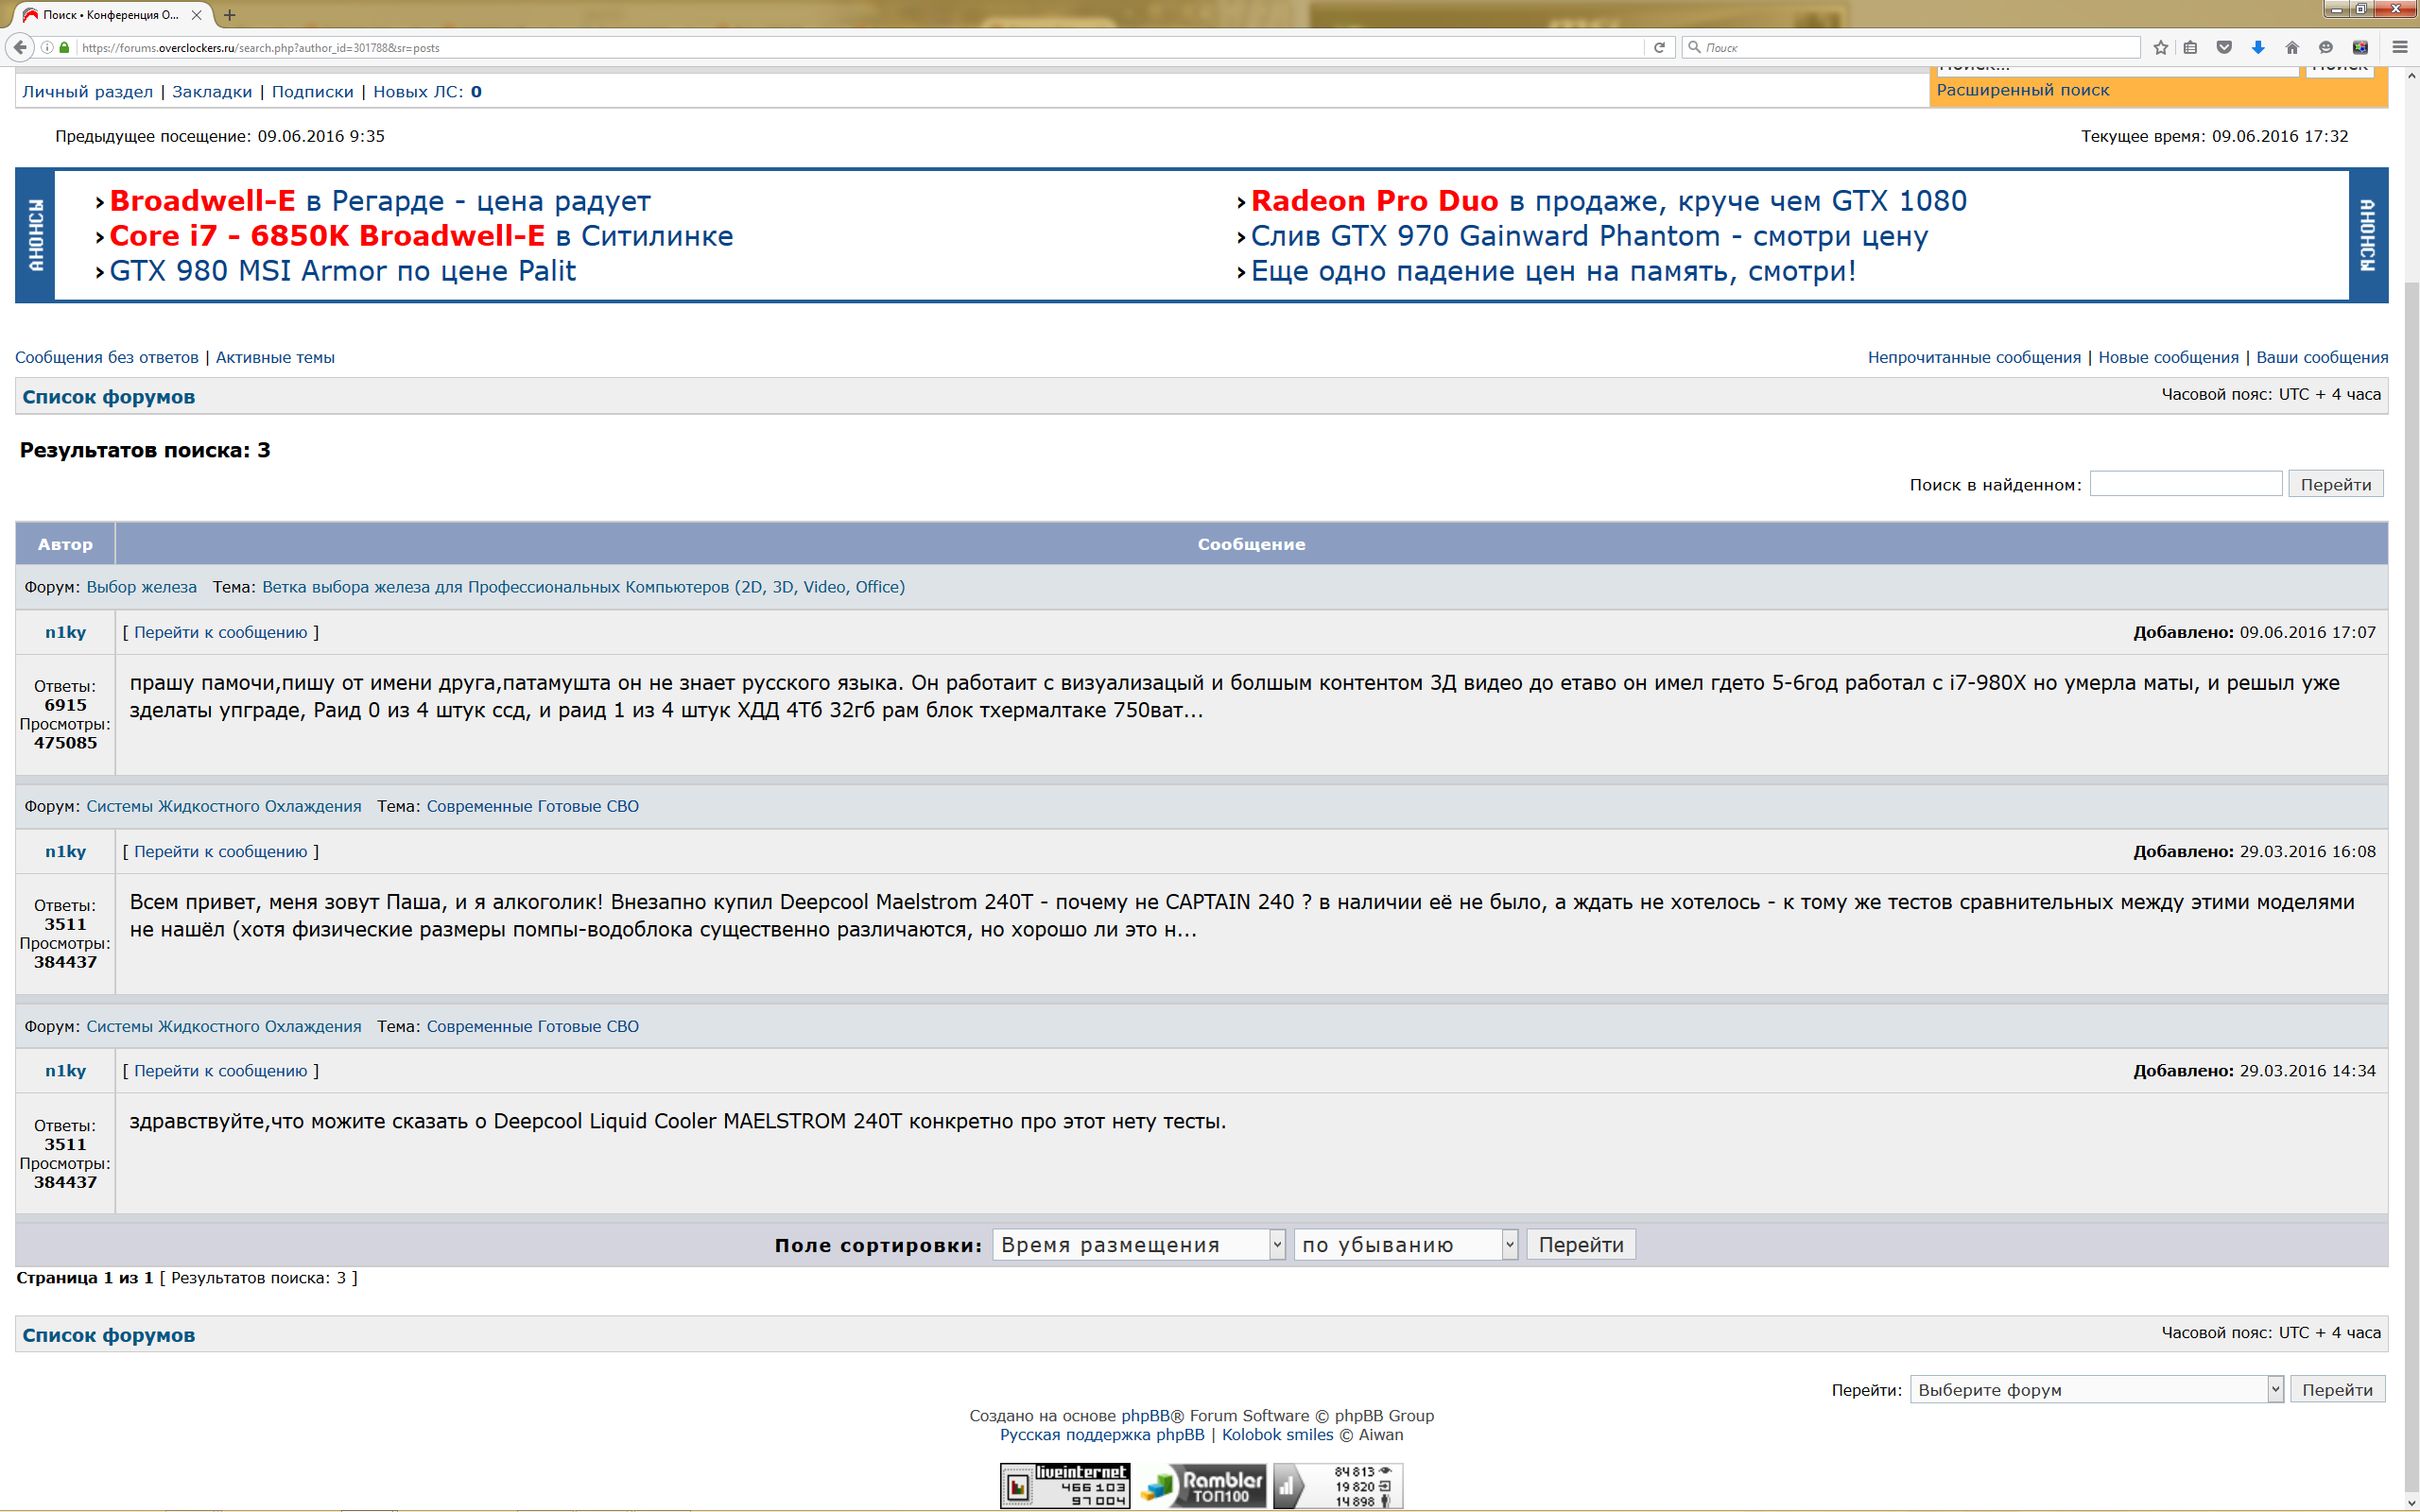This screenshot has height=1512, width=2420.
Task: Click the Pocket save icon
Action: pyautogui.click(x=2224, y=47)
